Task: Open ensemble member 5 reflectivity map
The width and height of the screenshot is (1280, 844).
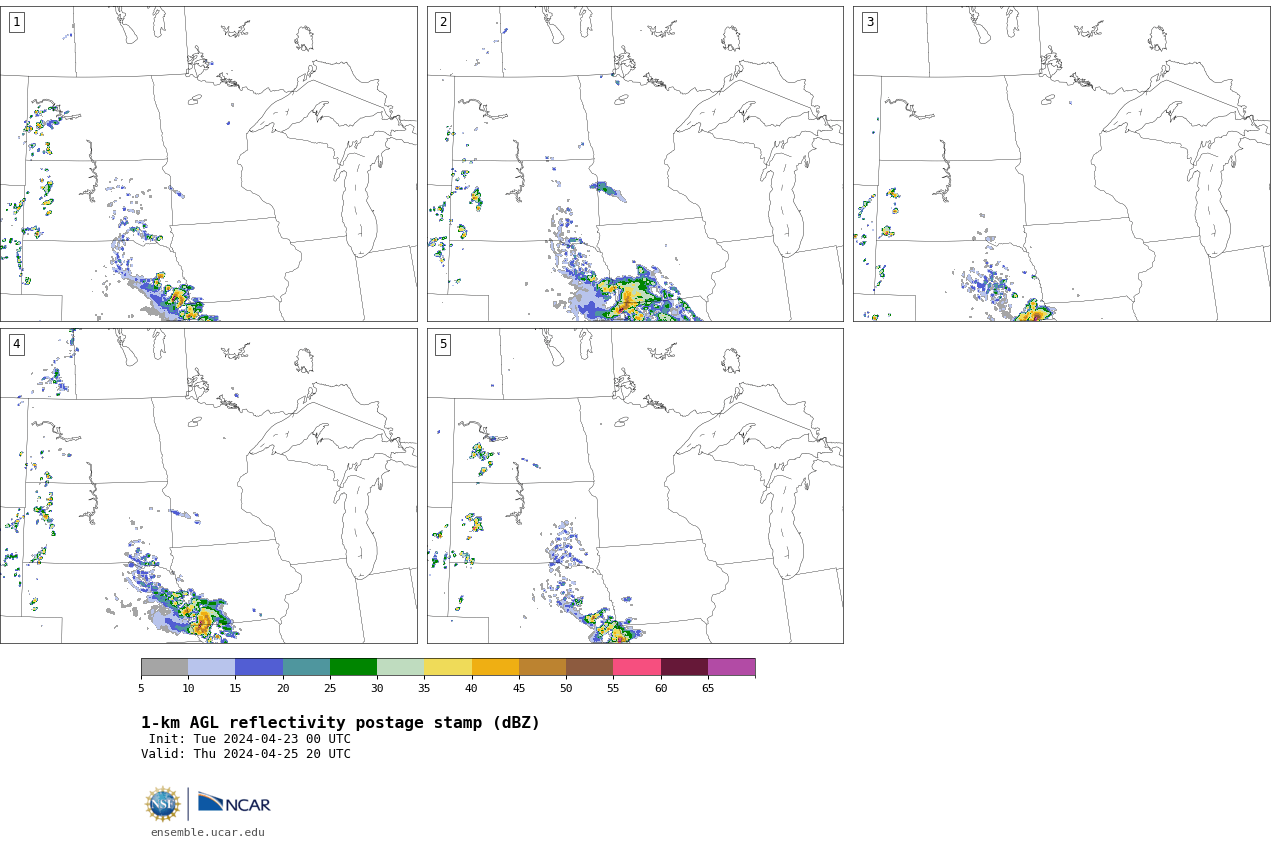Action: tap(635, 486)
